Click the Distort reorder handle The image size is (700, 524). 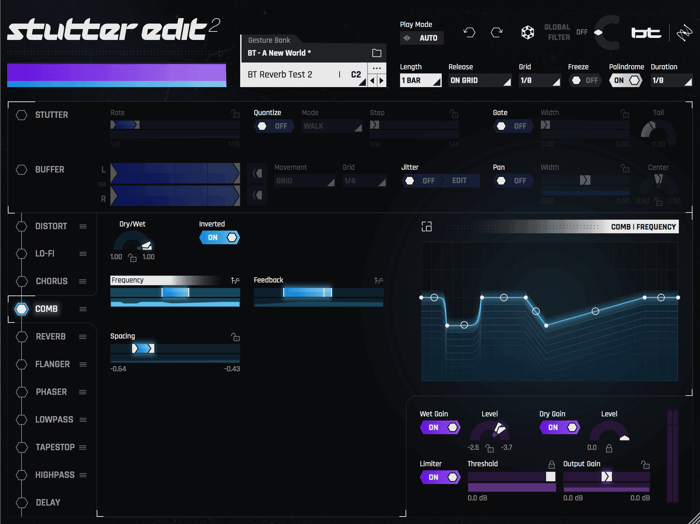83,227
